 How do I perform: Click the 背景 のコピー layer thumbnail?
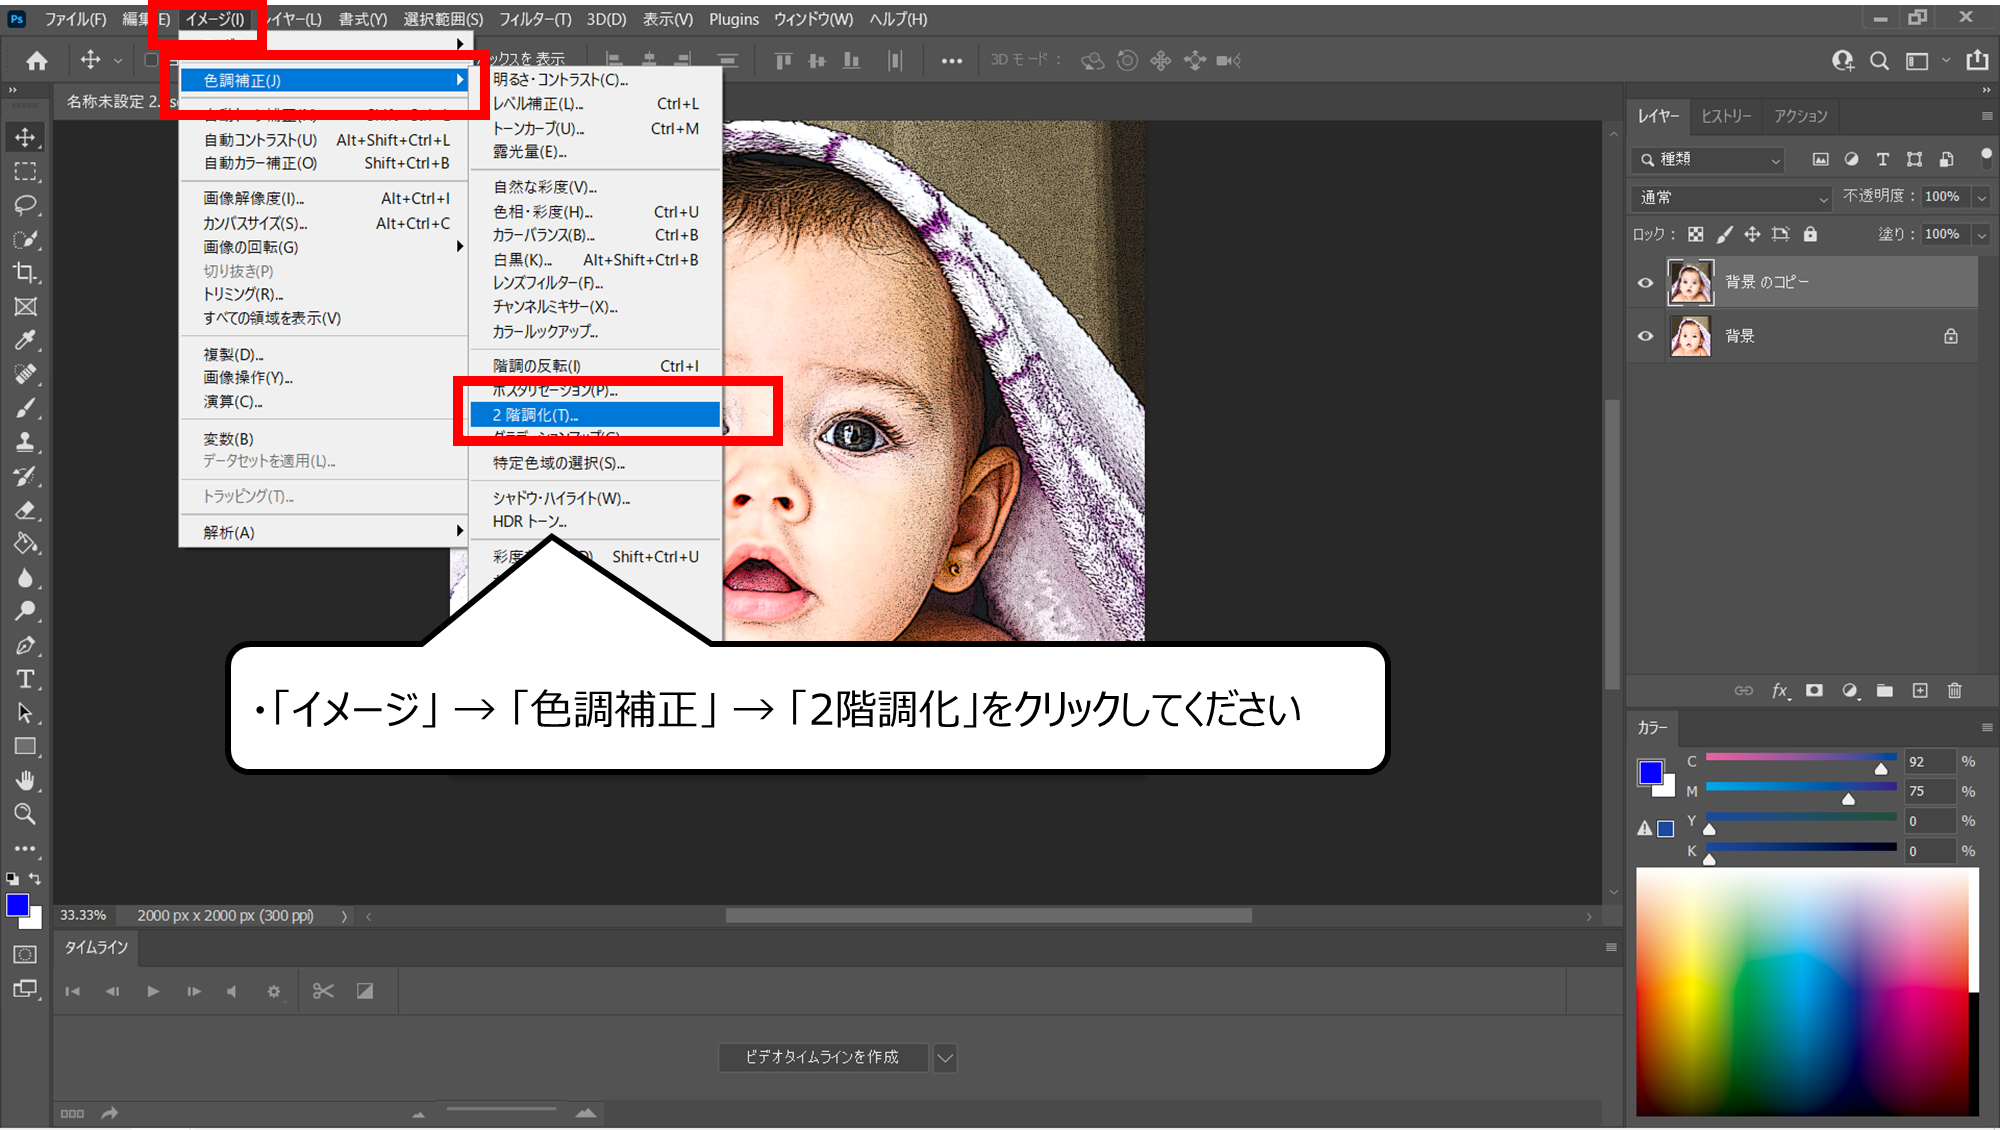1690,282
